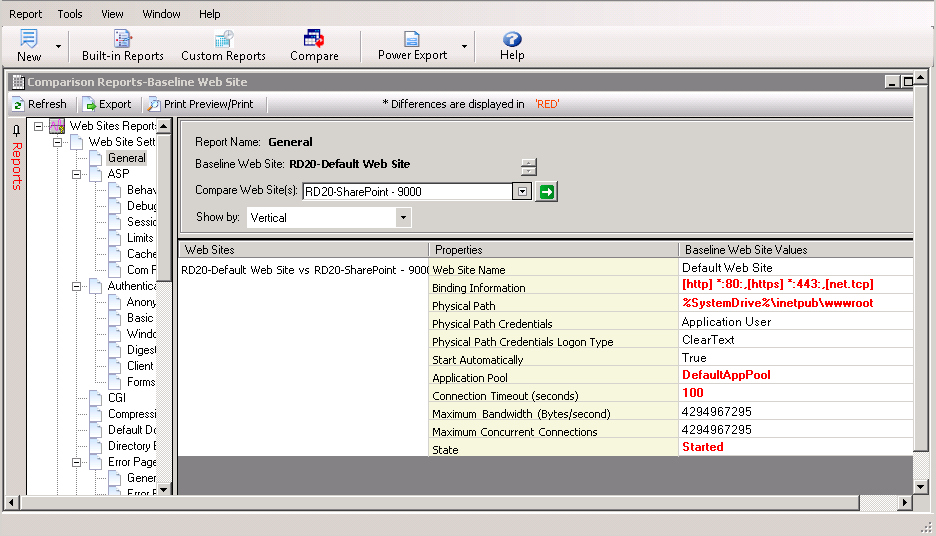Image resolution: width=936 pixels, height=536 pixels.
Task: Open Built-in Reports
Action: click(122, 47)
